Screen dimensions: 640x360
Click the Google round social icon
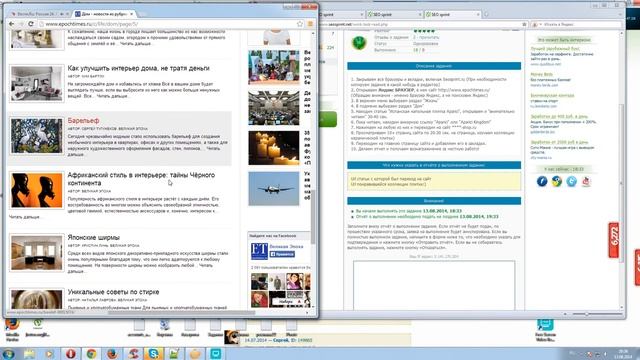(556, 181)
